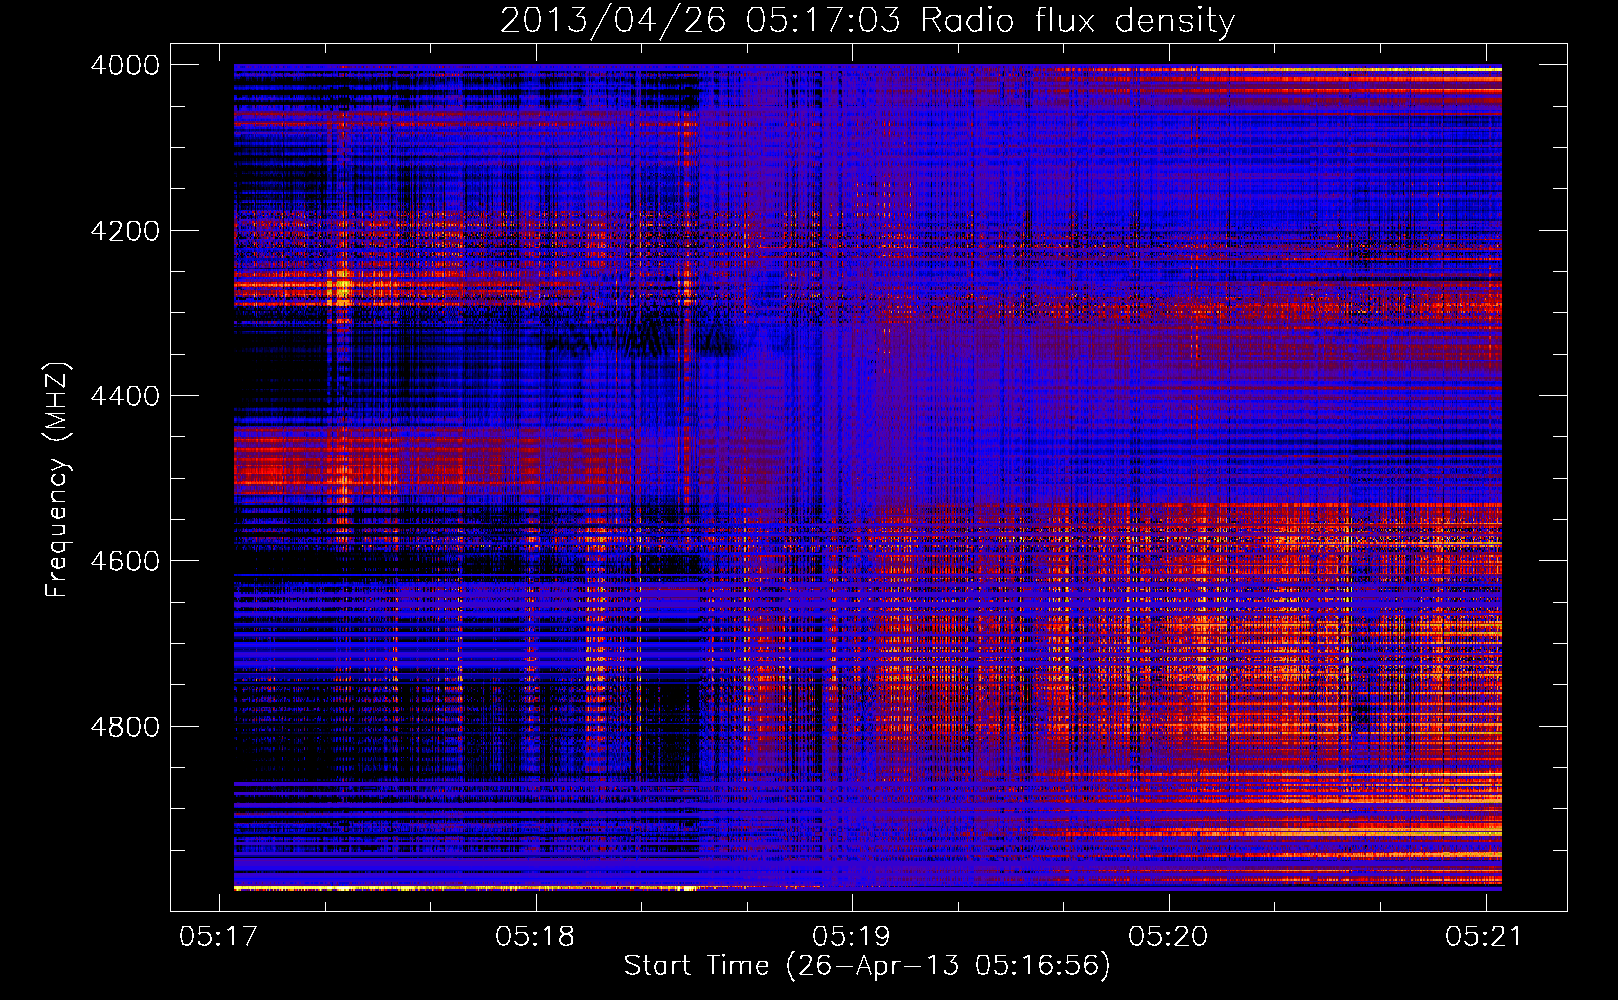1618x1000 pixels.
Task: Click the 4200 frequency axis label
Action: [x=125, y=230]
